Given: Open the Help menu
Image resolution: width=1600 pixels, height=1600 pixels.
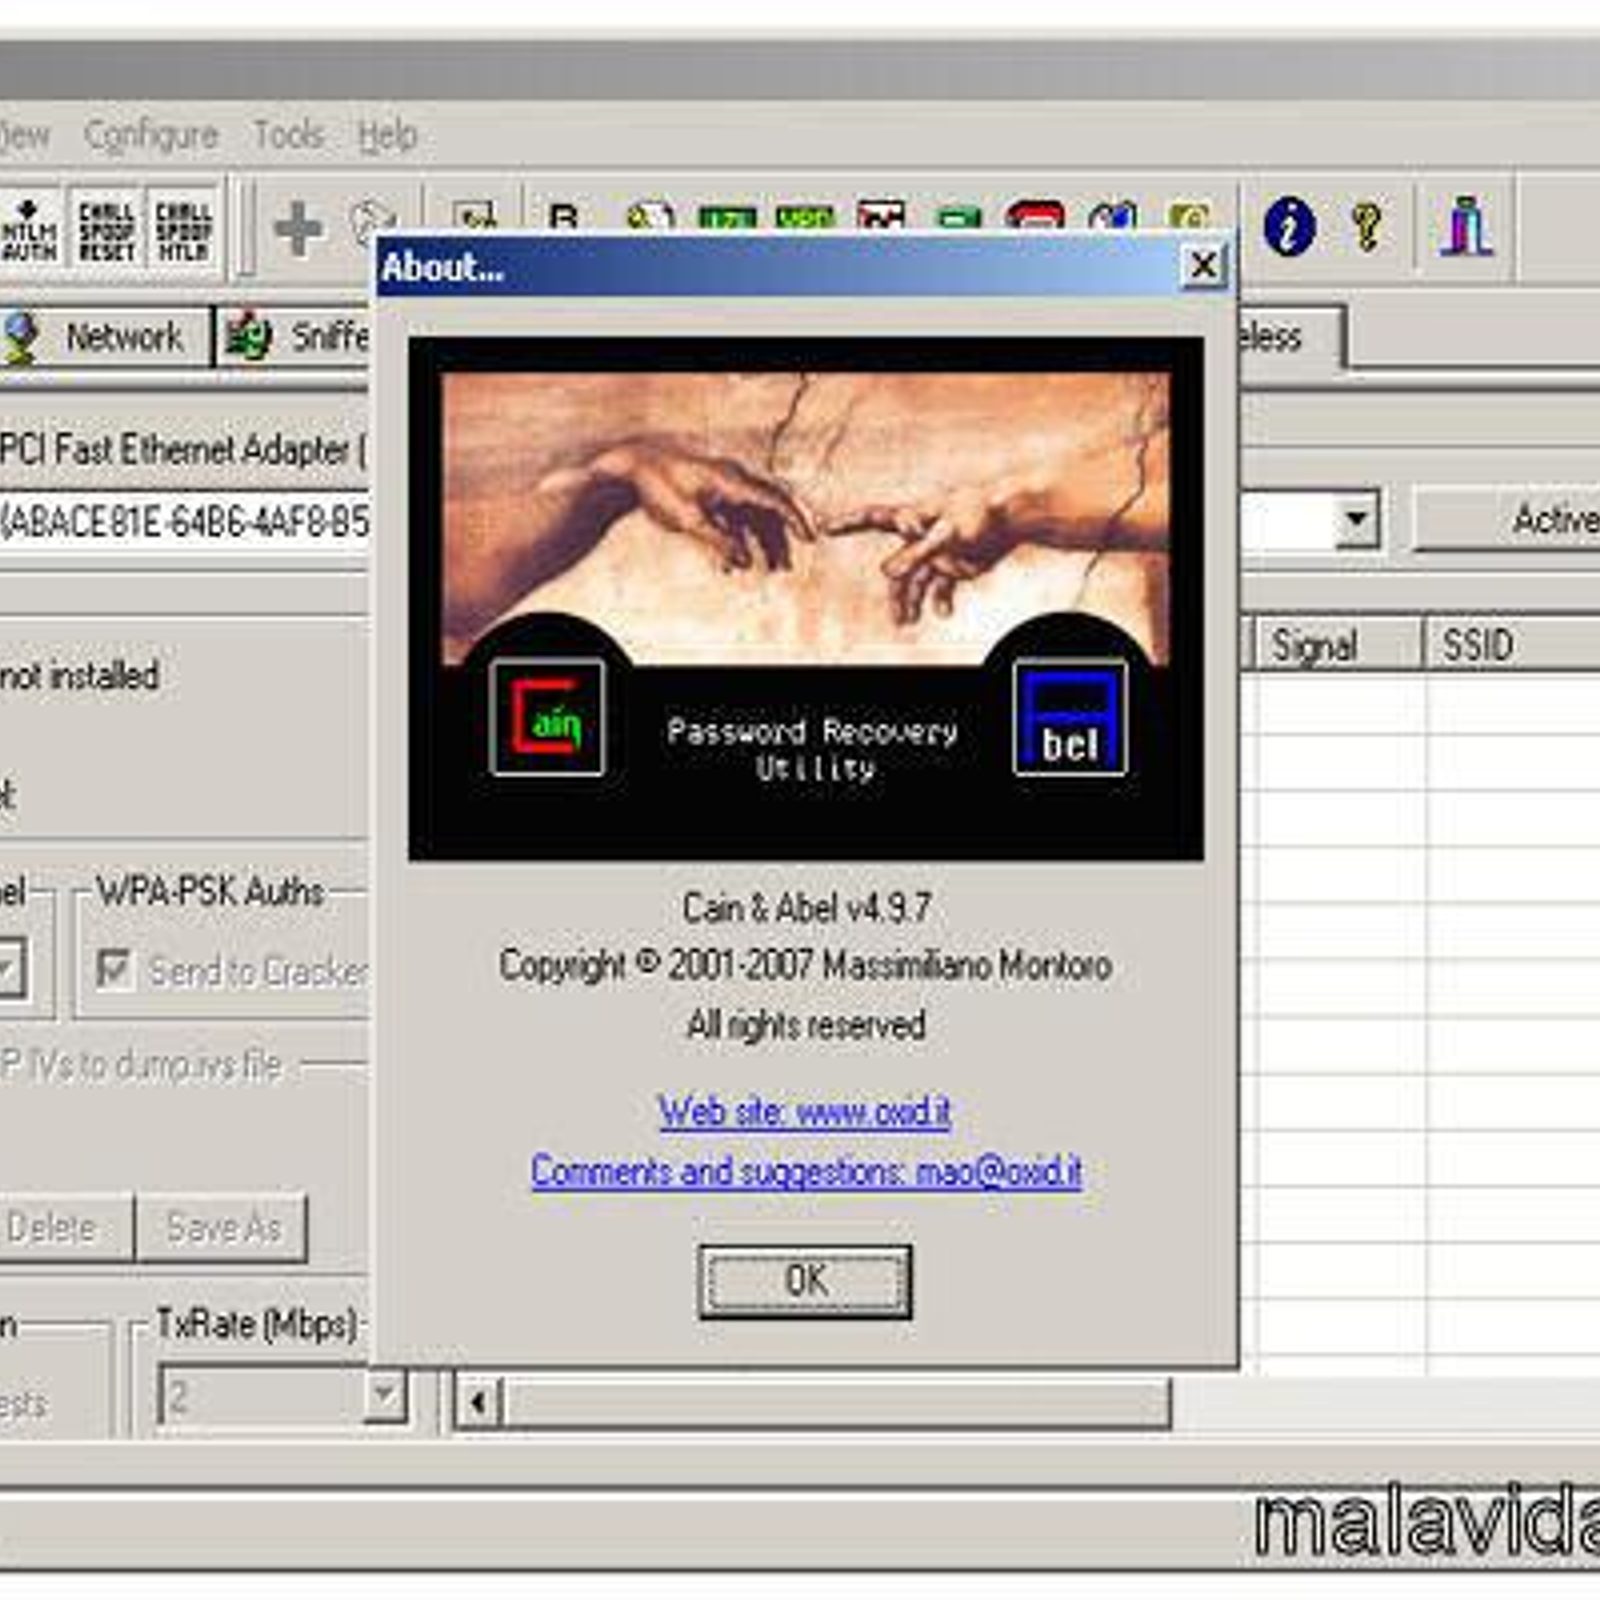Looking at the screenshot, I should (387, 135).
